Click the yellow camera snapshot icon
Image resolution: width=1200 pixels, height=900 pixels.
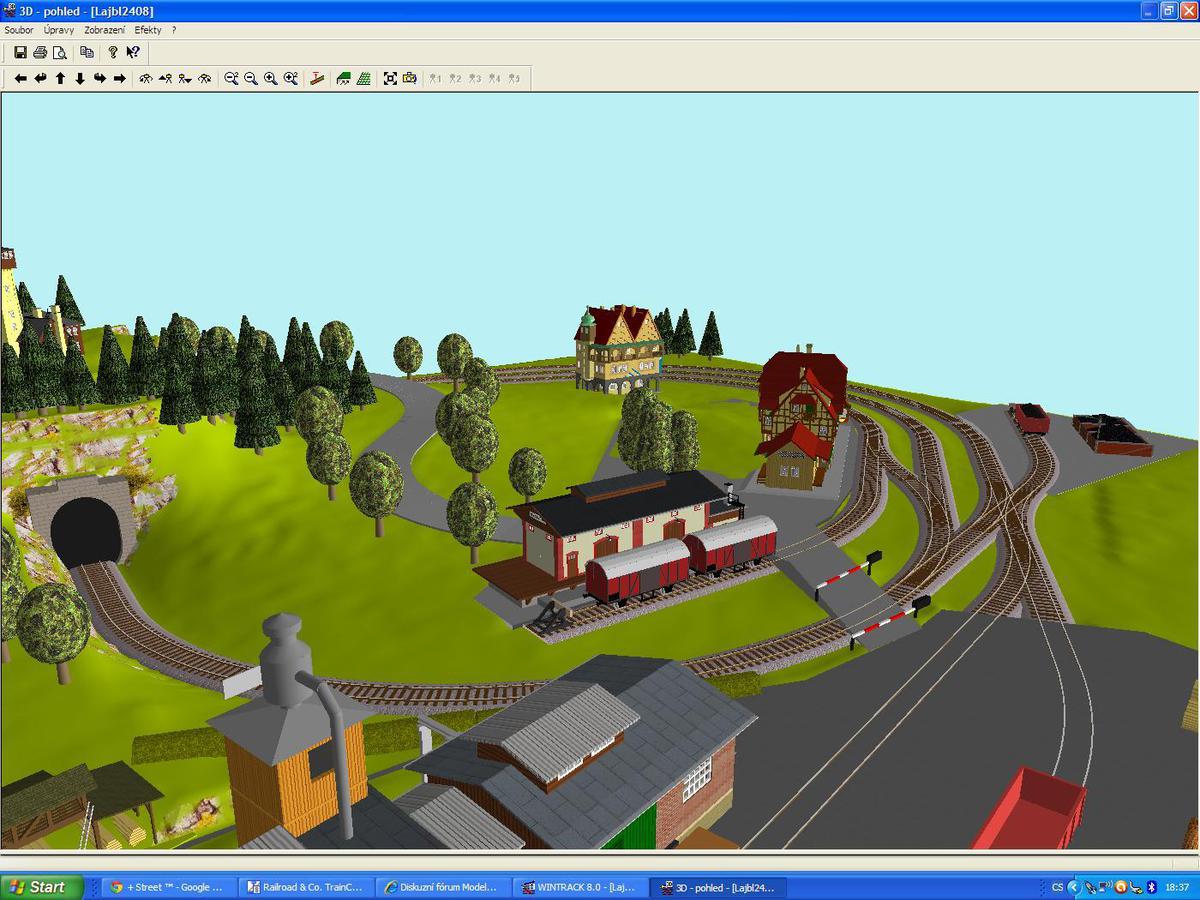pyautogui.click(x=410, y=78)
